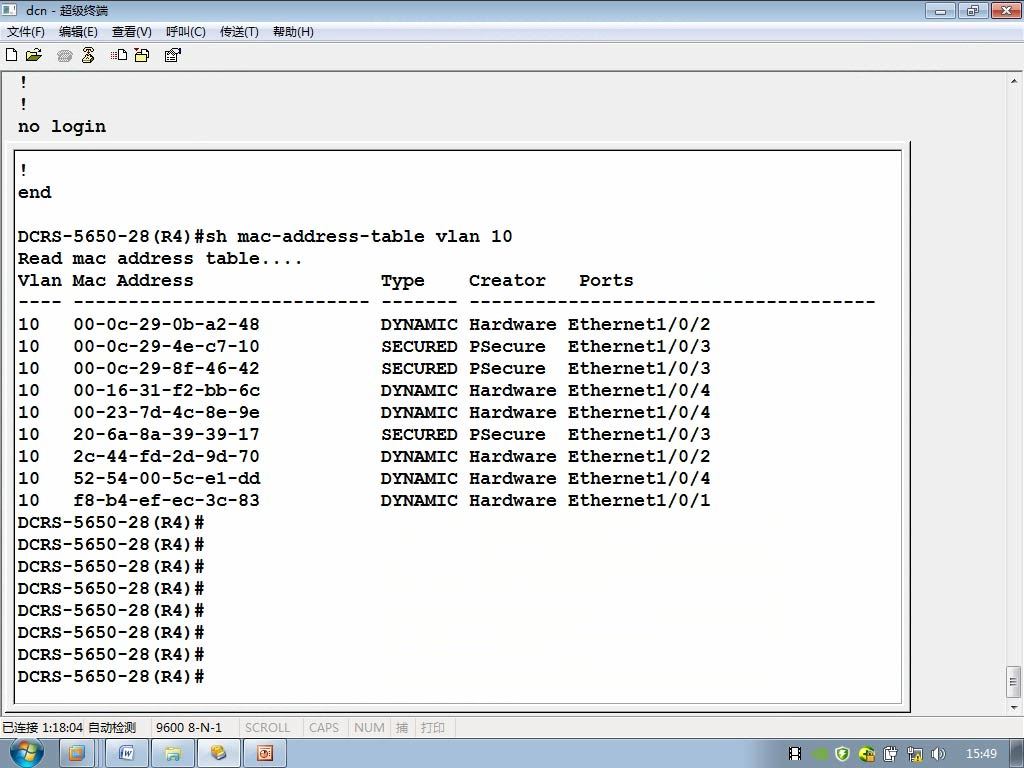The height and width of the screenshot is (768, 1024).
Task: Click the volume speaker tray icon
Action: coord(938,754)
